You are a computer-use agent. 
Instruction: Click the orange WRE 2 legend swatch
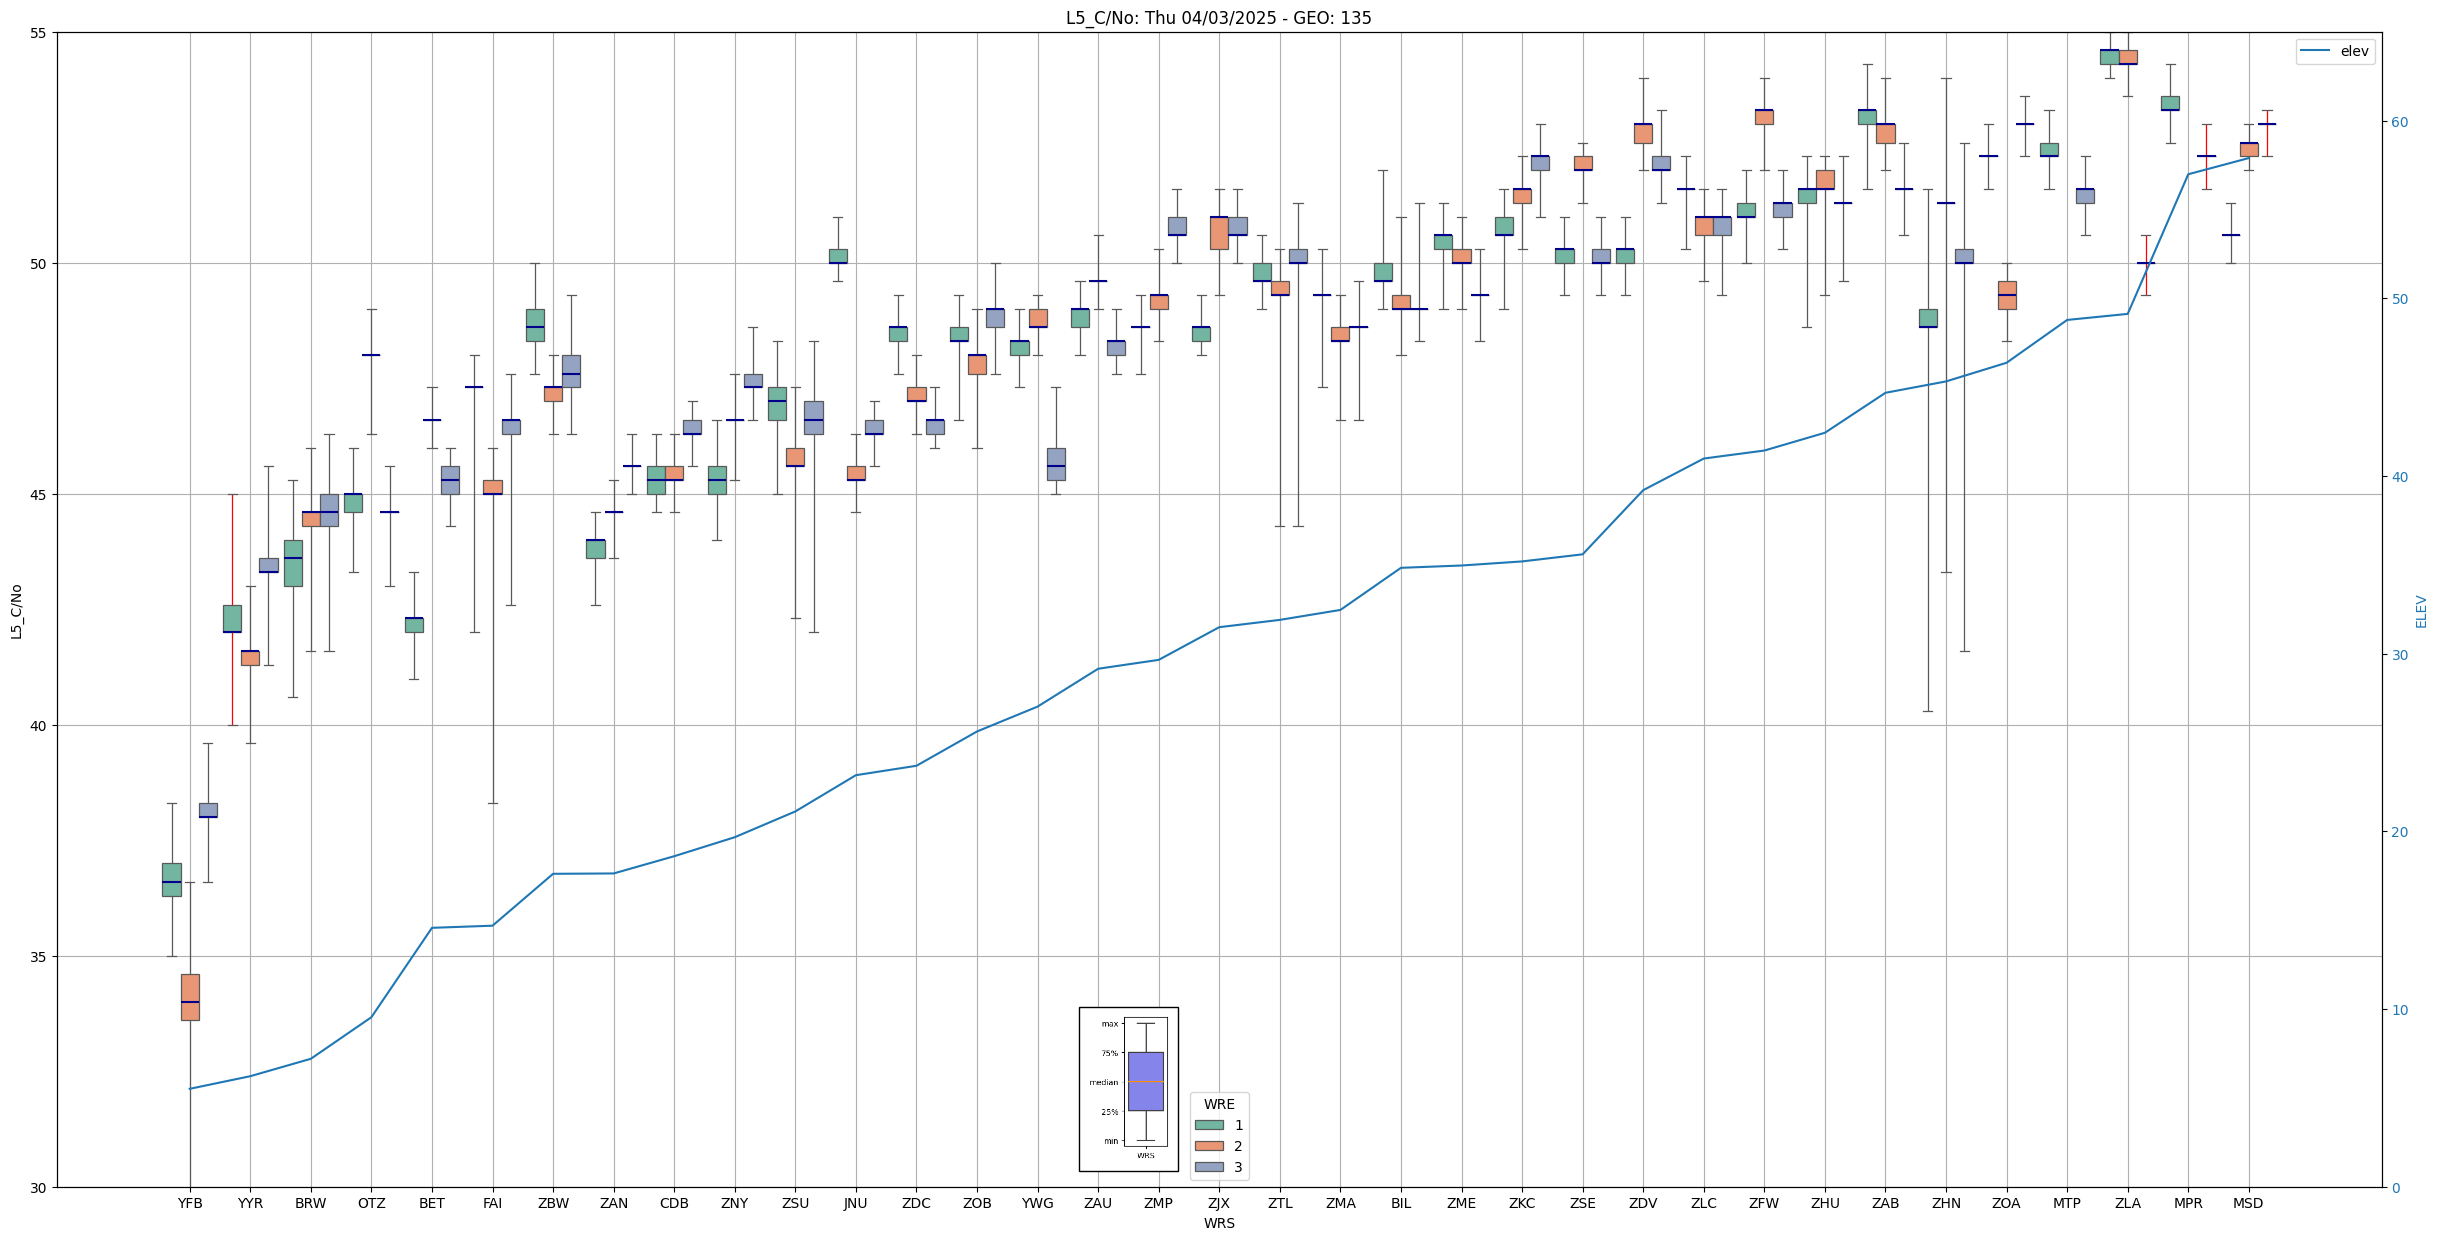pyautogui.click(x=1208, y=1146)
